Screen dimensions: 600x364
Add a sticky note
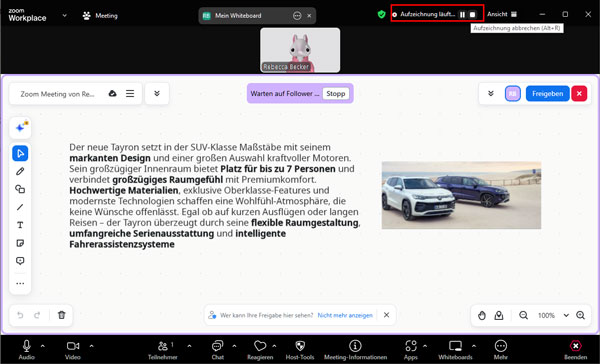(20, 243)
